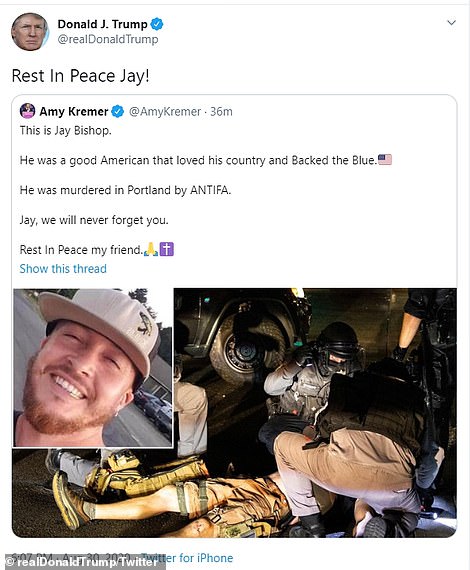This screenshot has height=570, width=470.
Task: Click the realDonaldTrump/Twitter watermark caption
Action: (82, 562)
